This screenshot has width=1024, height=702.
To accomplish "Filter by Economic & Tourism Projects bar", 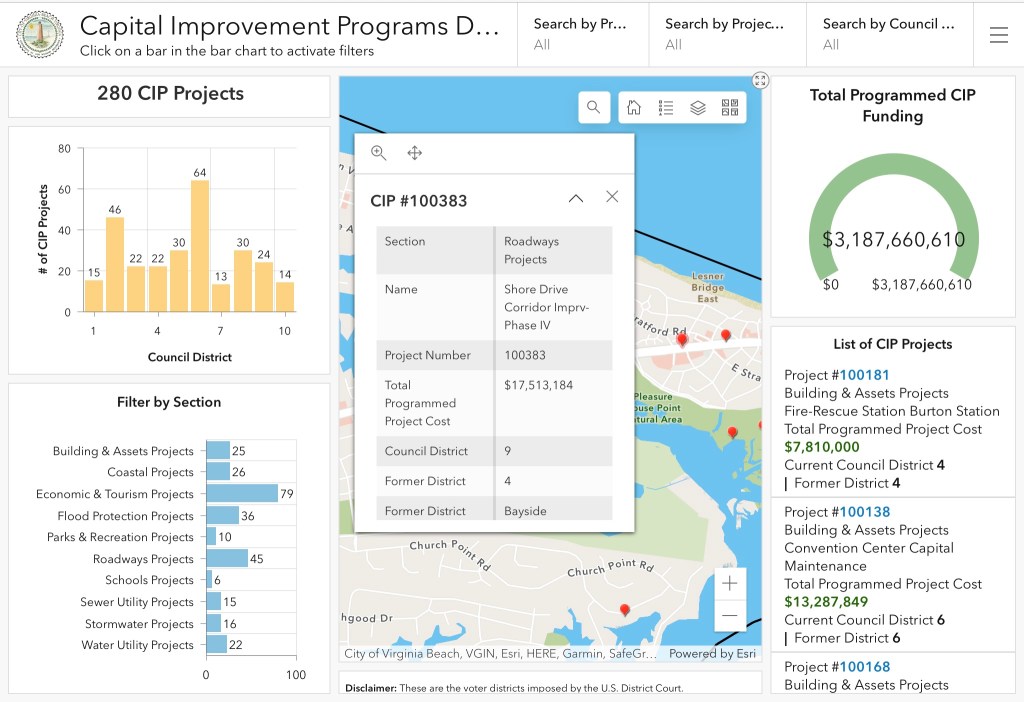I will (242, 494).
